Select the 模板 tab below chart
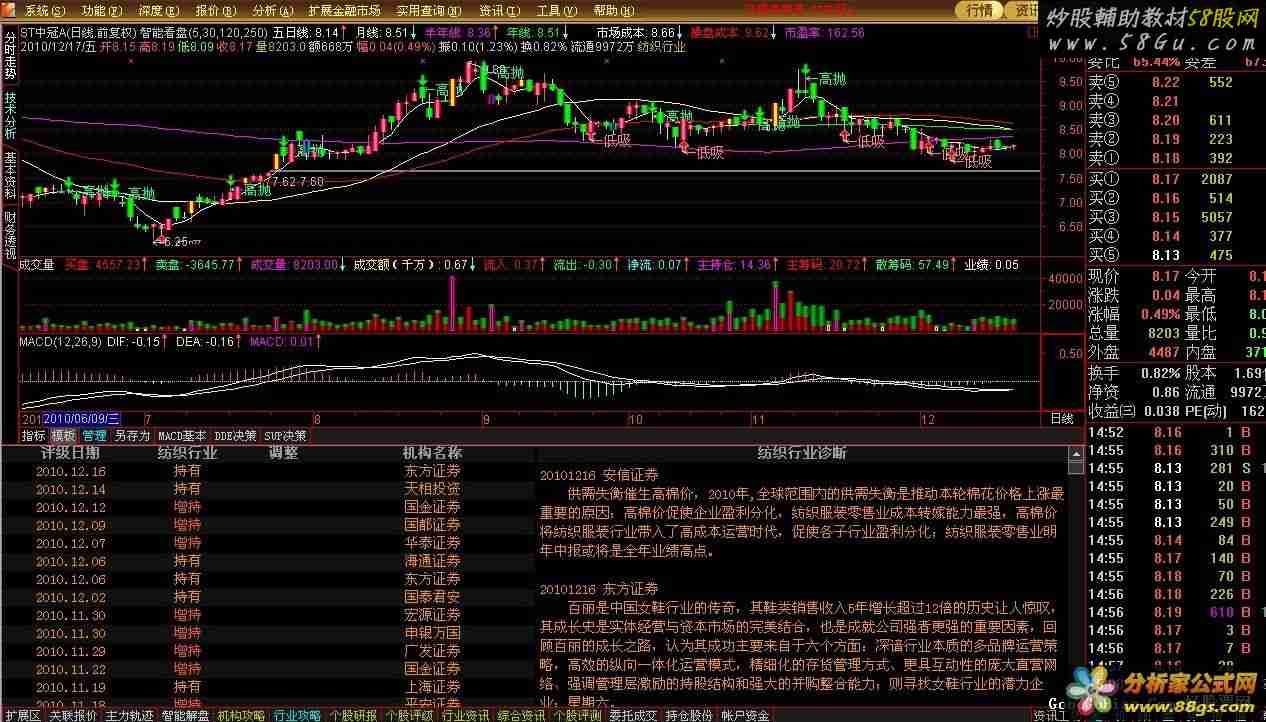The image size is (1266, 722). 64,436
